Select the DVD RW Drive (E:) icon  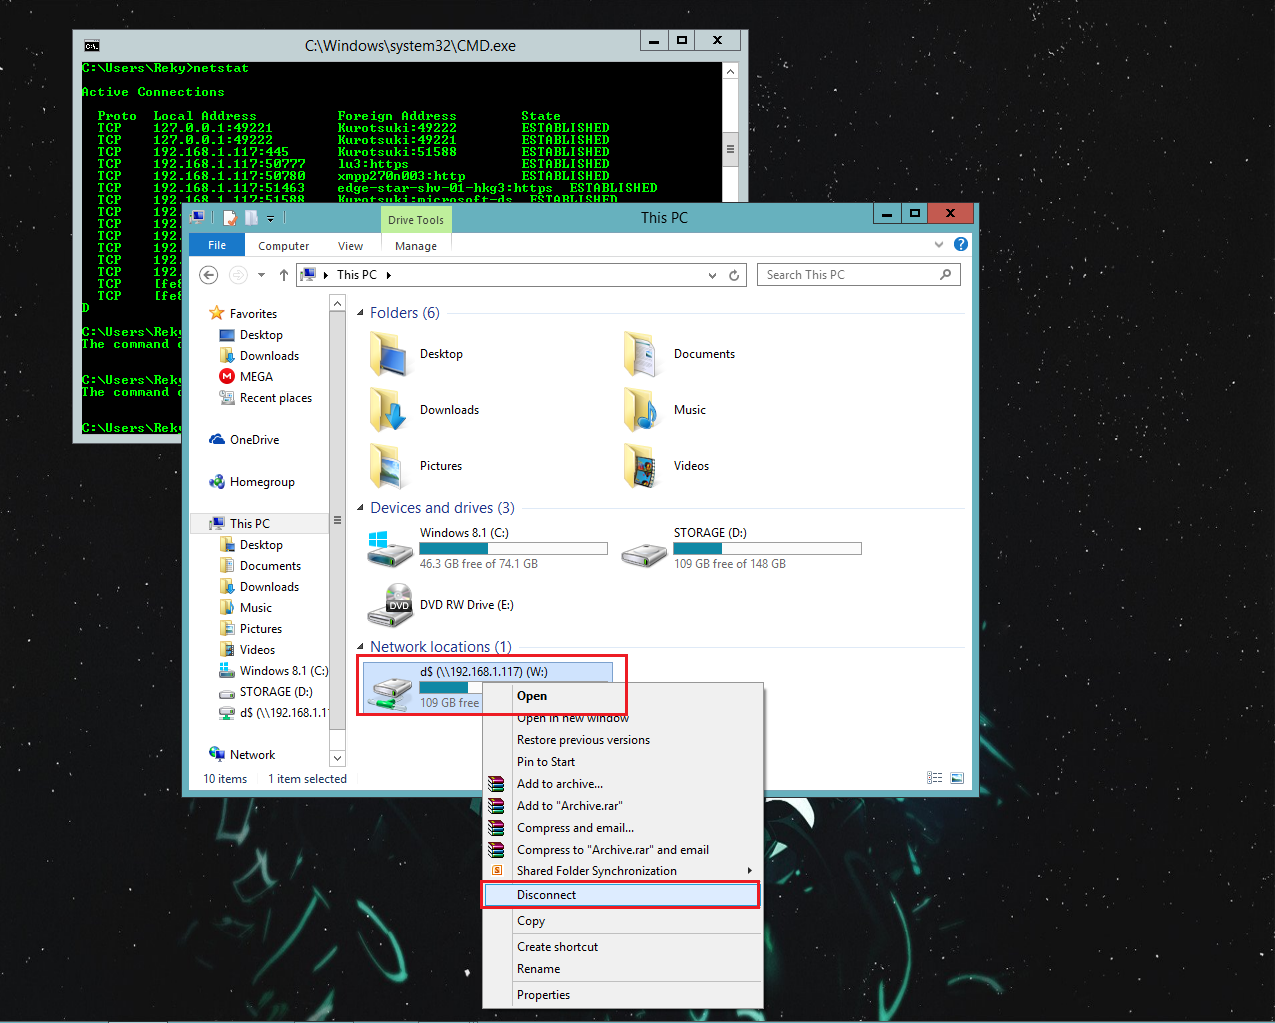(389, 605)
